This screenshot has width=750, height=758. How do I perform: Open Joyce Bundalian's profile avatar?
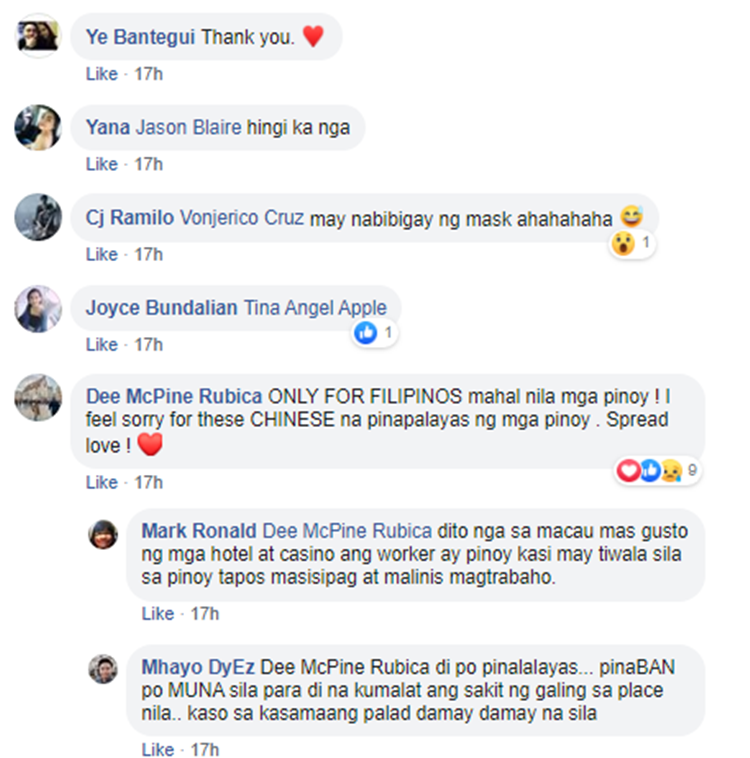[x=38, y=308]
